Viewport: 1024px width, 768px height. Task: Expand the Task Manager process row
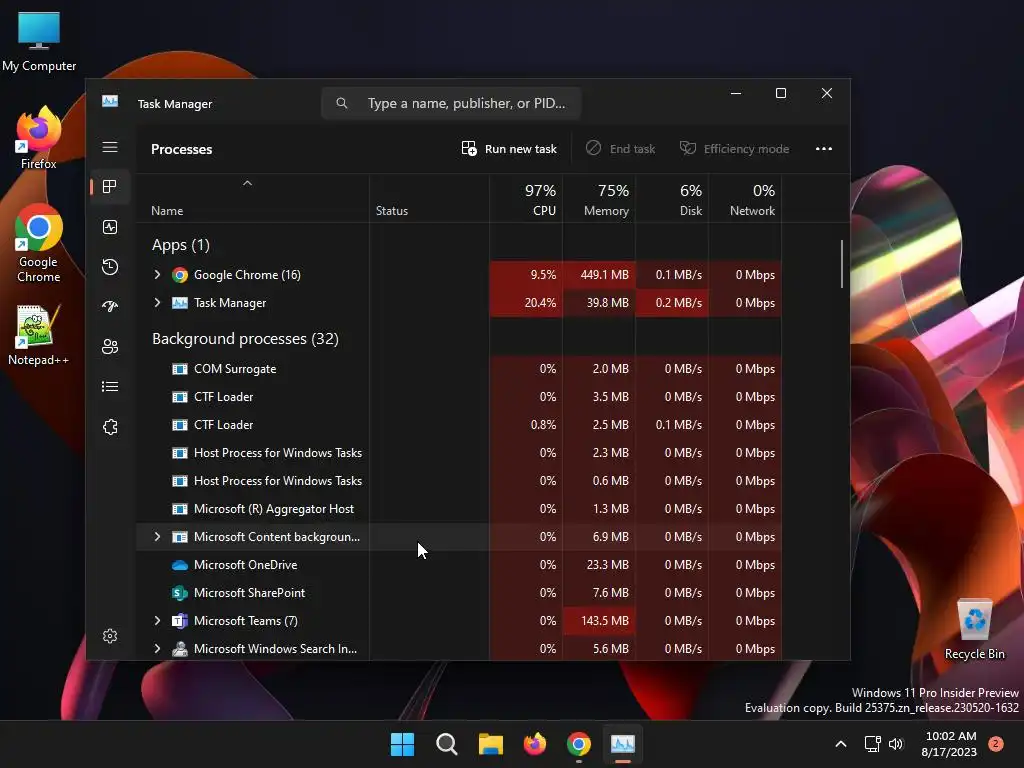157,303
